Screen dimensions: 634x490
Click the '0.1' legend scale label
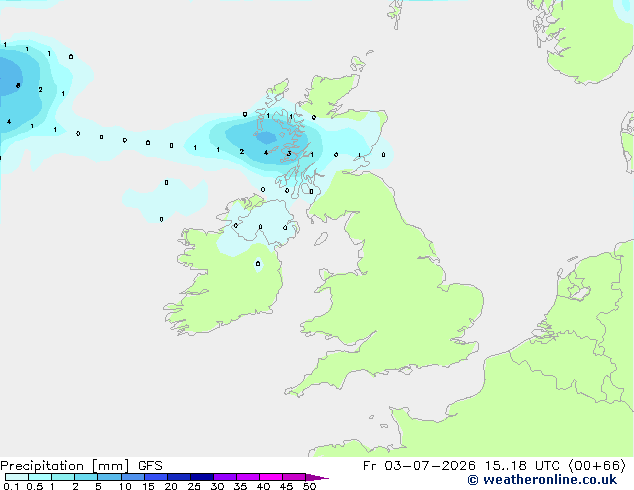tap(11, 486)
